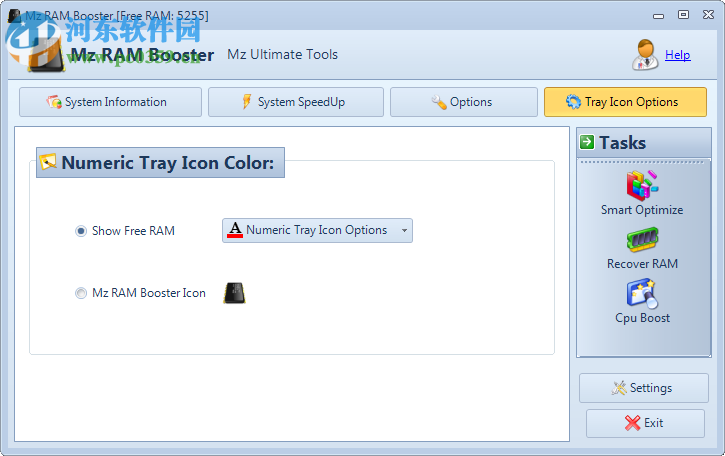725x456 pixels.
Task: Select the Mz RAM Booster Icon radio button
Action: (x=81, y=293)
